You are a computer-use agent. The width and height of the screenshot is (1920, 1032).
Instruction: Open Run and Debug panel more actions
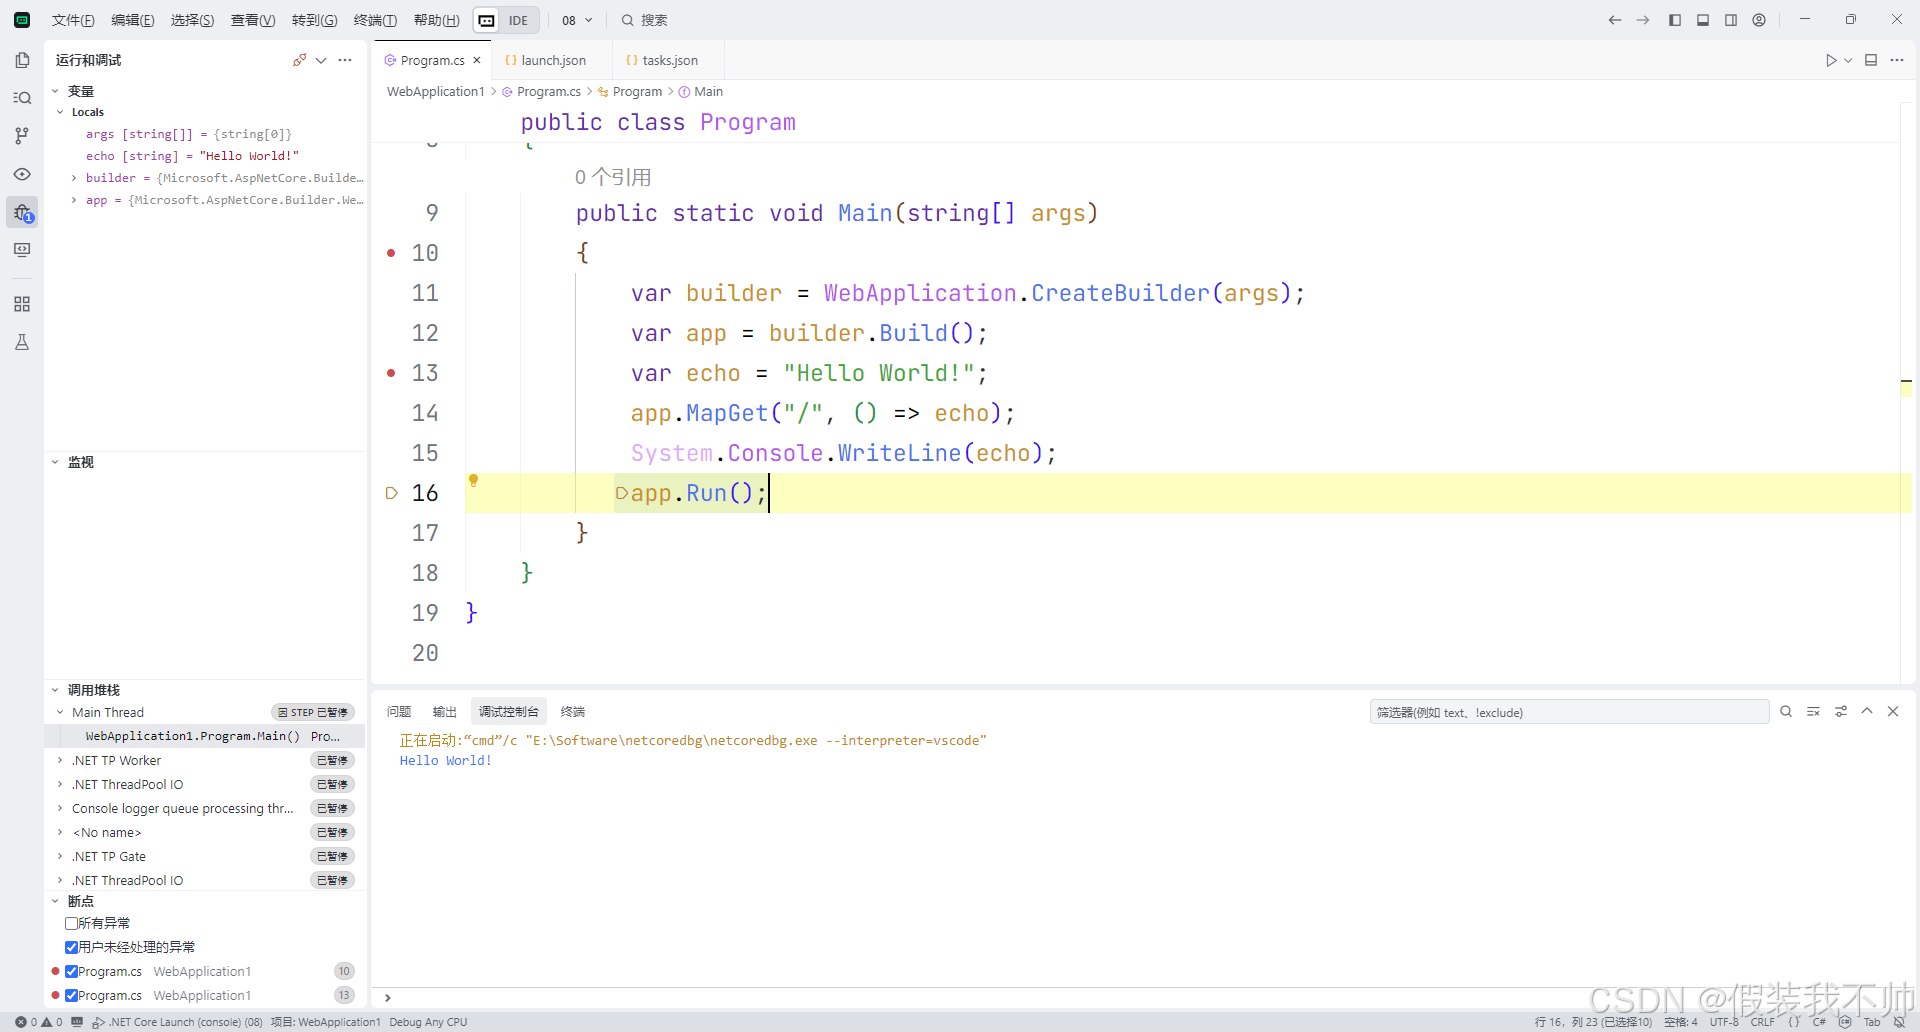345,60
